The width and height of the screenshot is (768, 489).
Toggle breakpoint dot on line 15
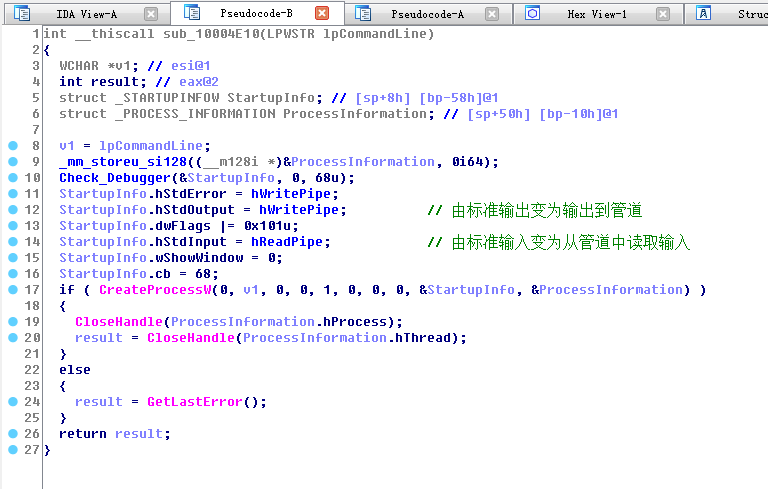13,258
